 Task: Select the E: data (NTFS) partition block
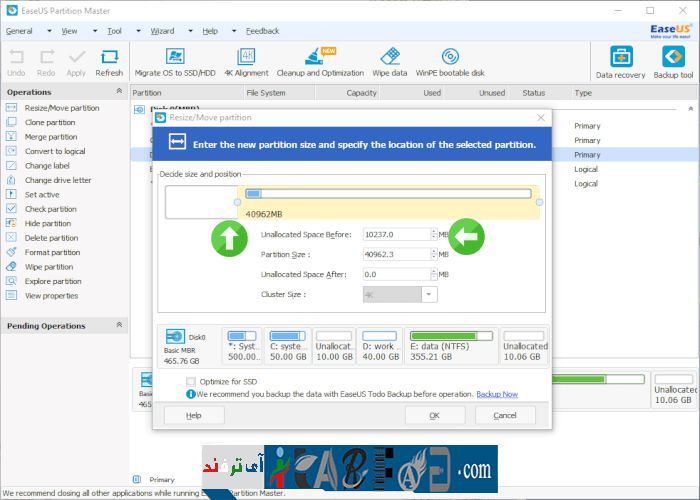click(451, 346)
